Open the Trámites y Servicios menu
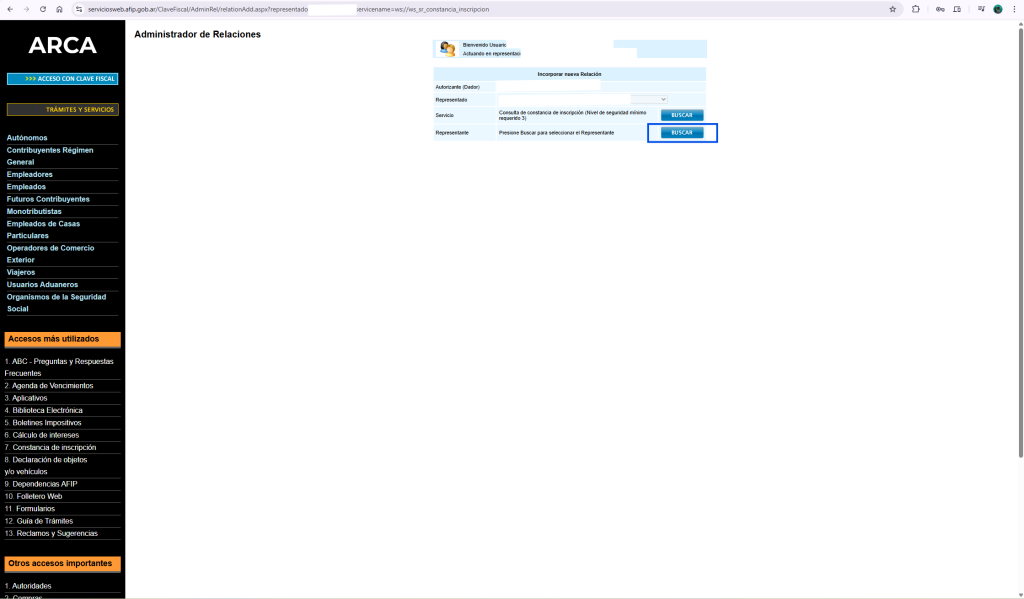1024x599 pixels. 62,109
